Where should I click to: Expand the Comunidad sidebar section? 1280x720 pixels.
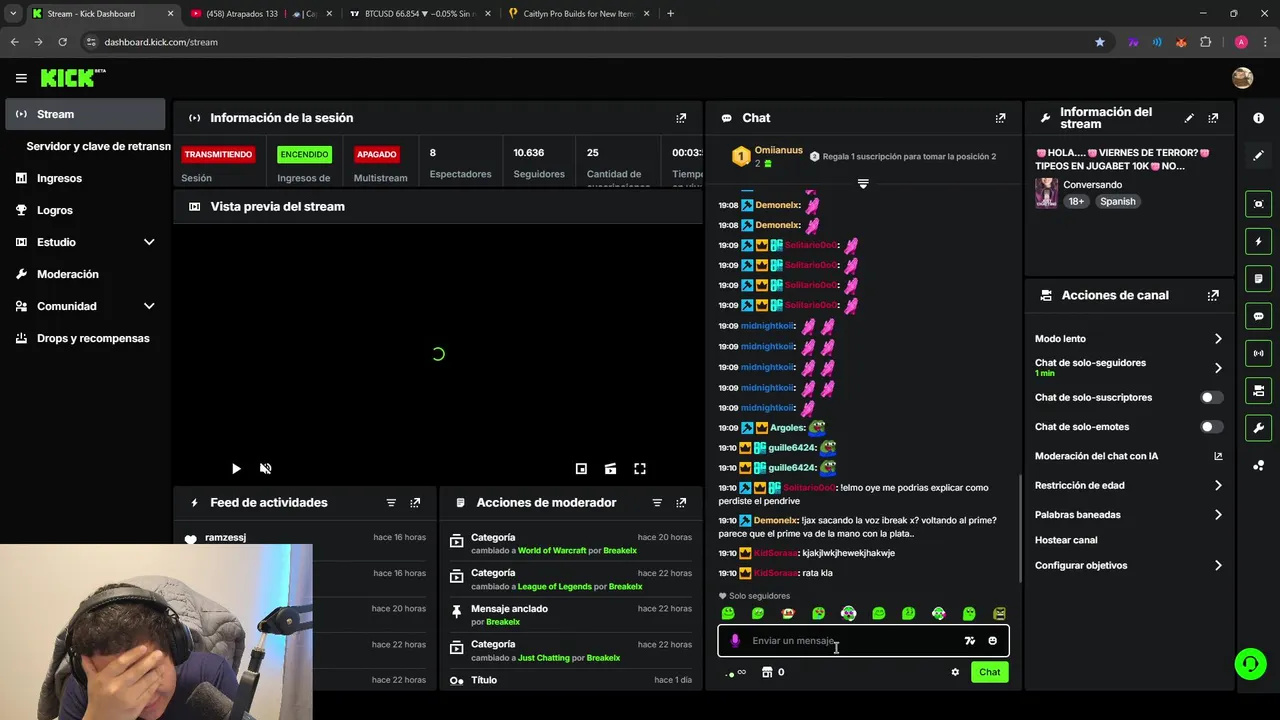click(x=149, y=306)
